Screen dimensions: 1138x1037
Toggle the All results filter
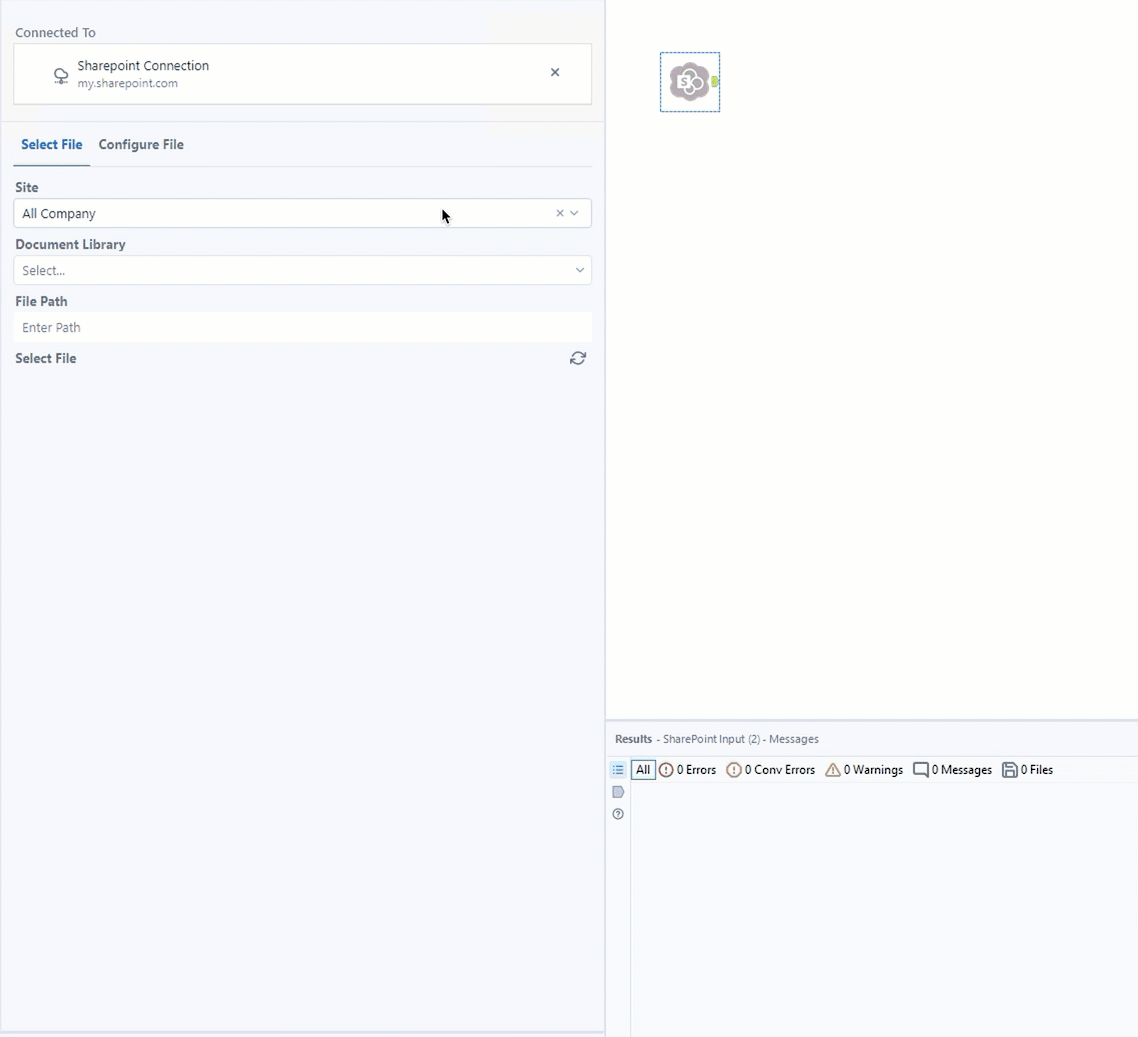coord(643,769)
